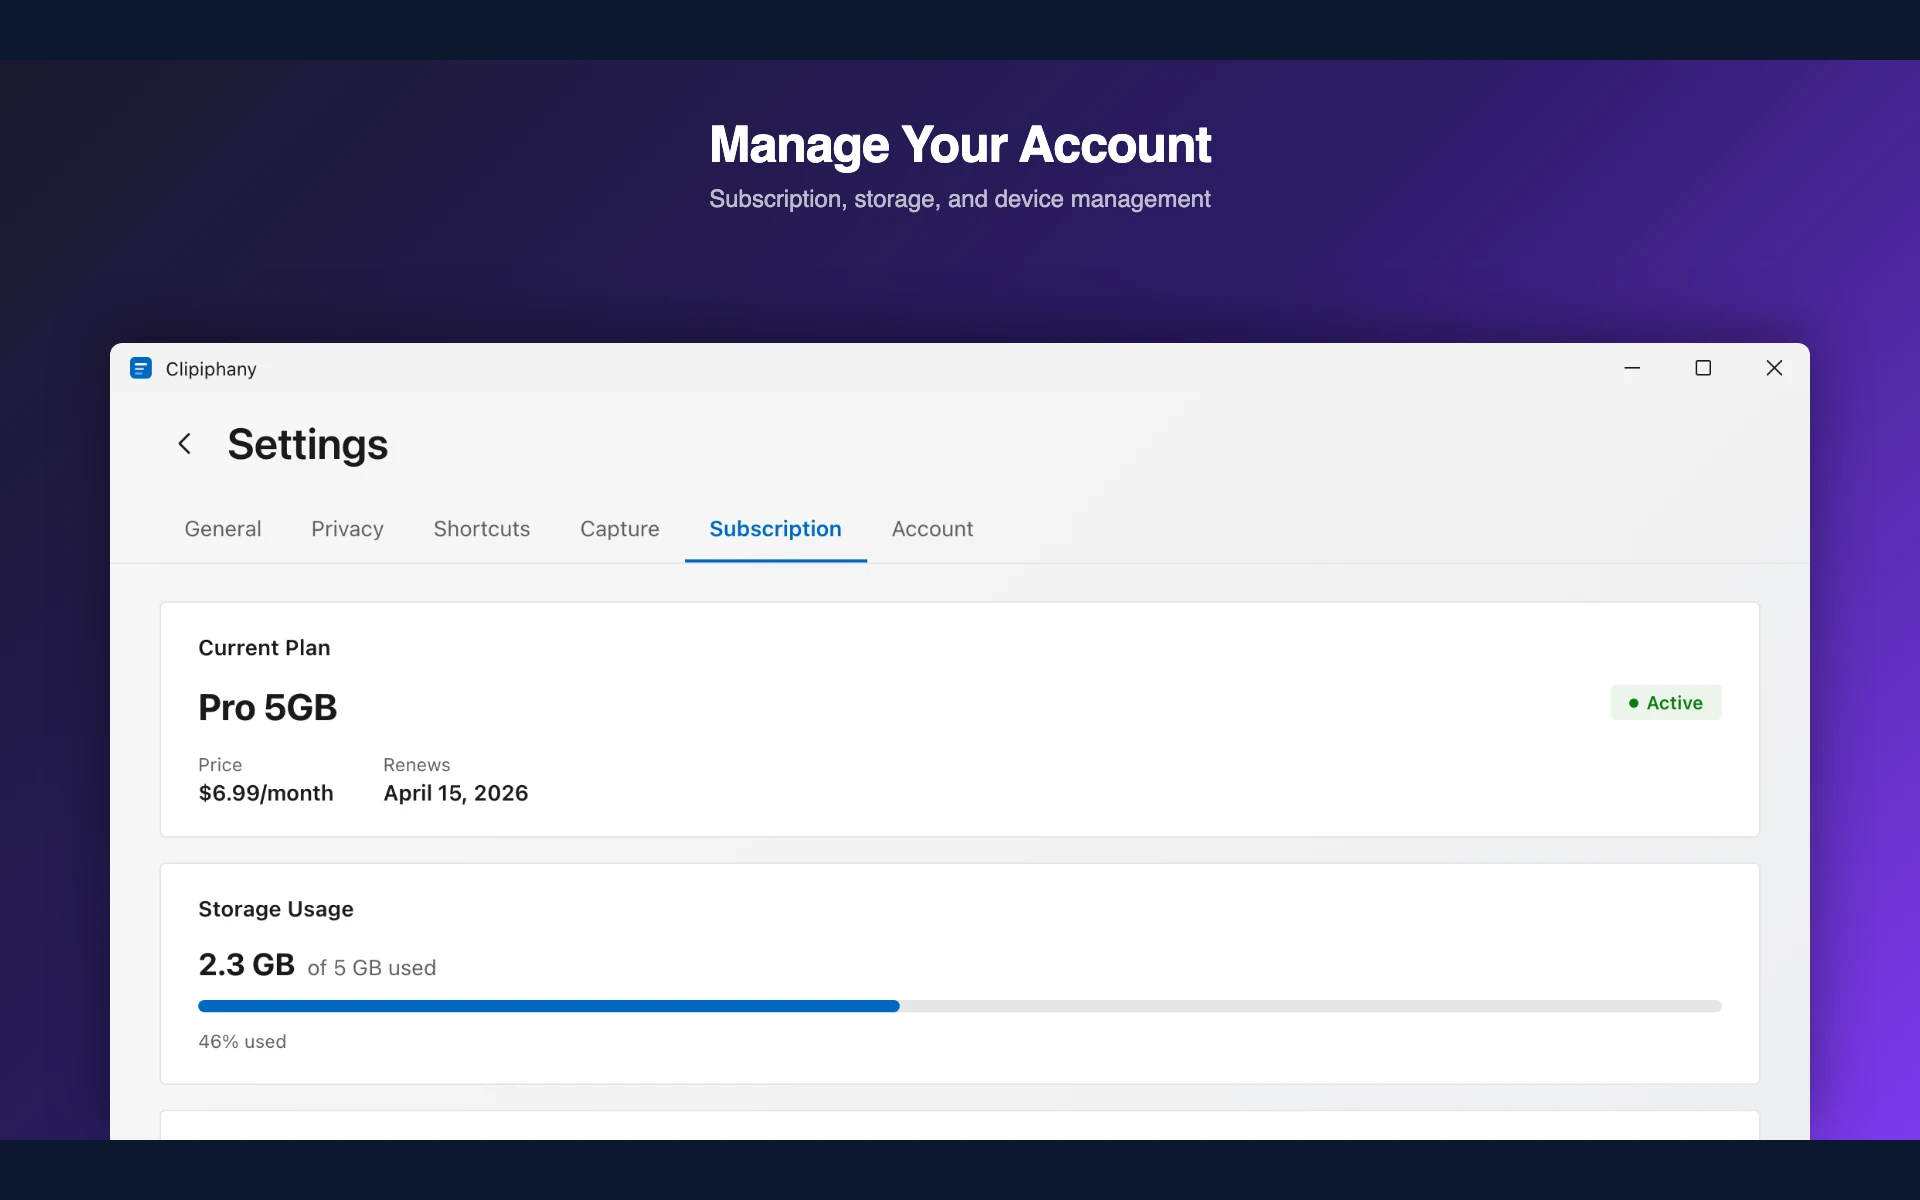Maximize the Clipiphany window
Viewport: 1920px width, 1200px height.
1703,368
